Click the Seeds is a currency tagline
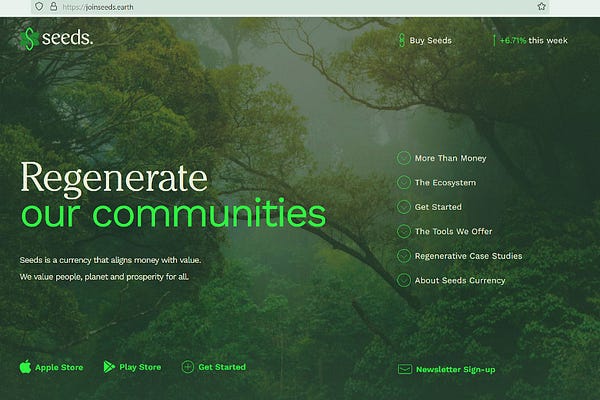Screen dimensions: 600x400 pyautogui.click(x=110, y=260)
